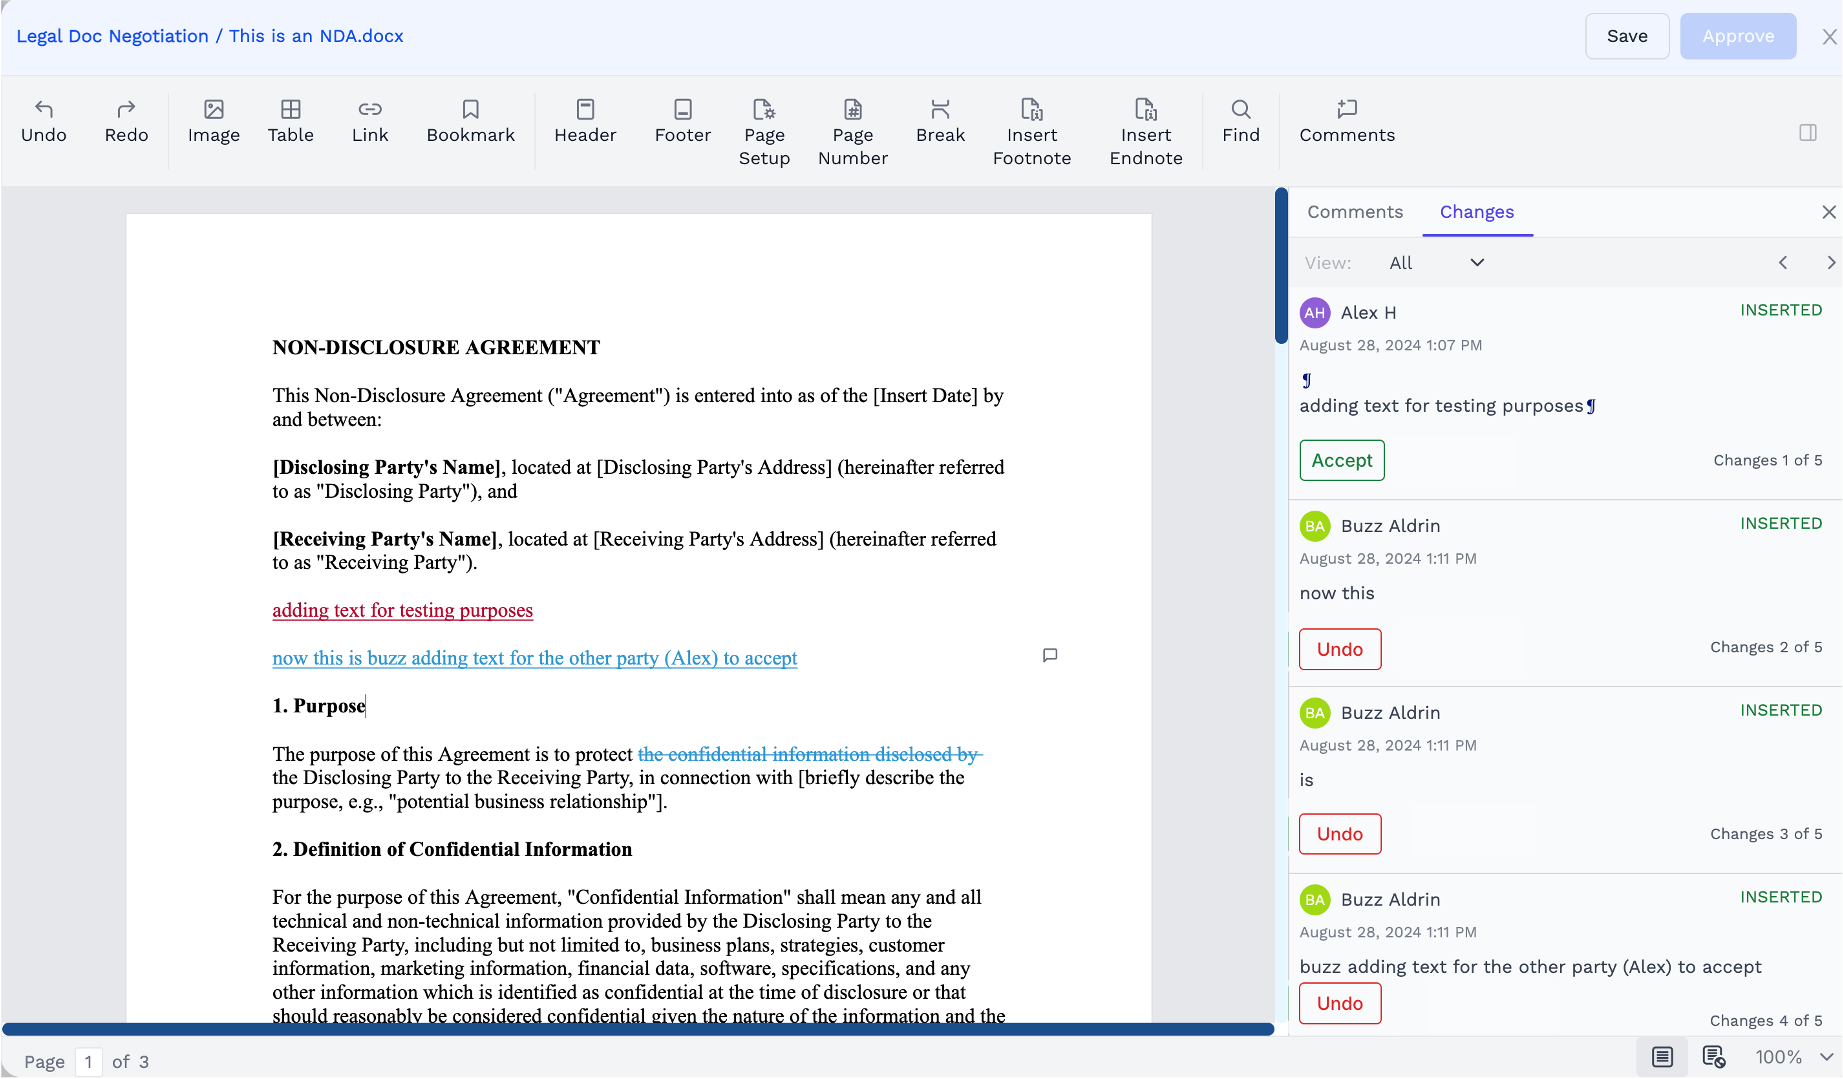This screenshot has width=1843, height=1079.
Task: Click the Undo toolbar icon
Action: pyautogui.click(x=44, y=121)
